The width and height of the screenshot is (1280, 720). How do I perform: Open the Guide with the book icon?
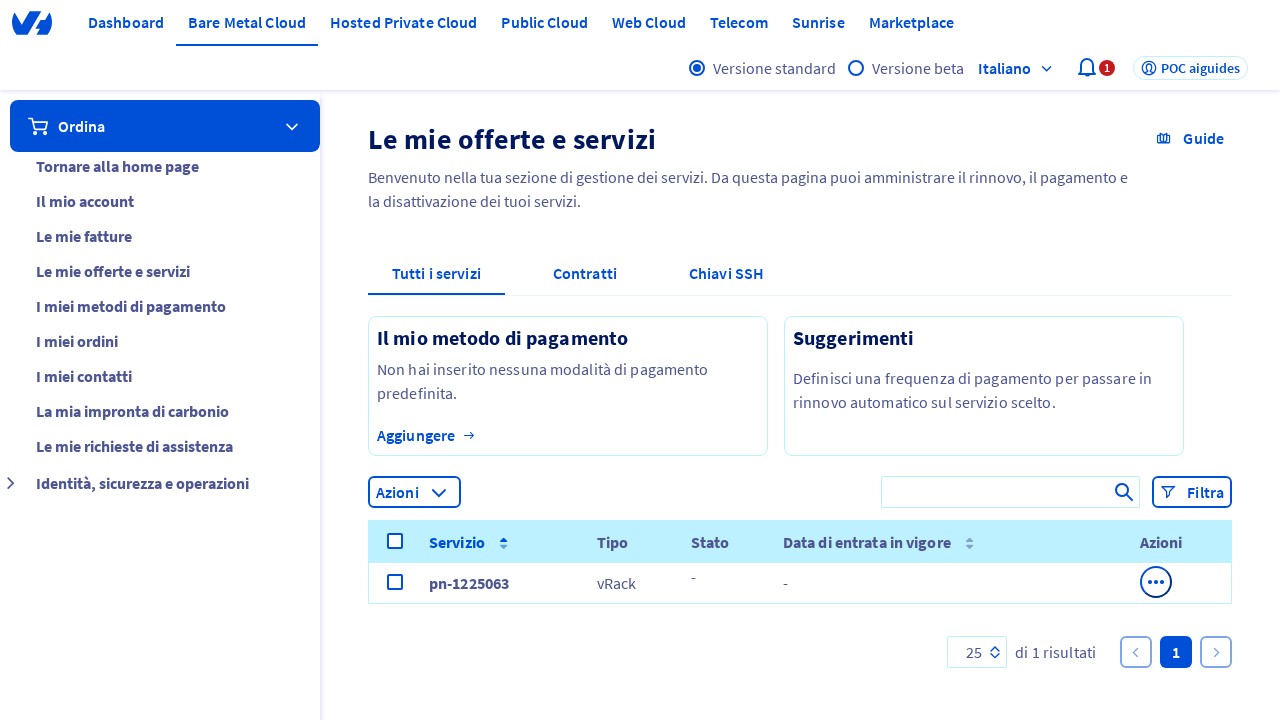pyautogui.click(x=1164, y=139)
